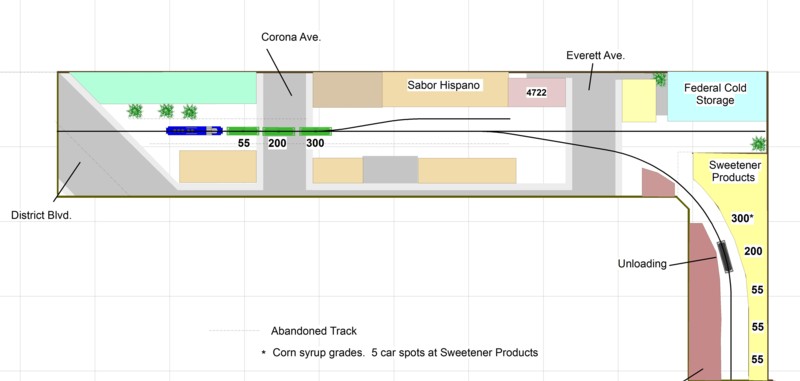
Task: Click the Unloading label
Action: point(642,264)
